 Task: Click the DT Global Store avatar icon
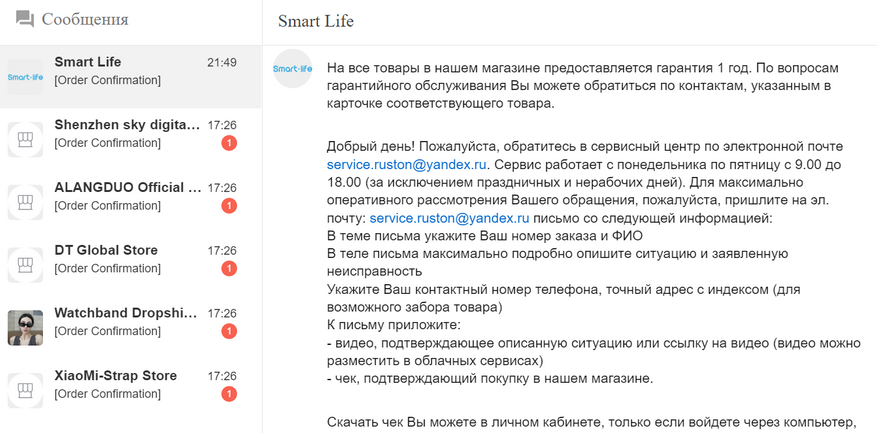pyautogui.click(x=25, y=265)
